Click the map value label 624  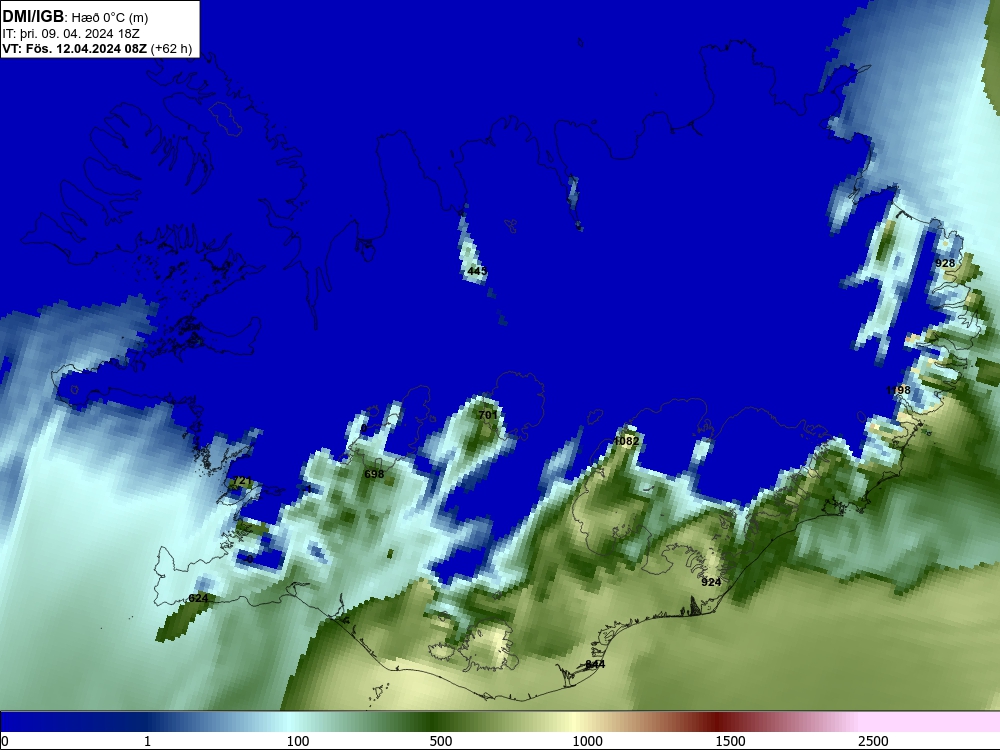click(198, 598)
